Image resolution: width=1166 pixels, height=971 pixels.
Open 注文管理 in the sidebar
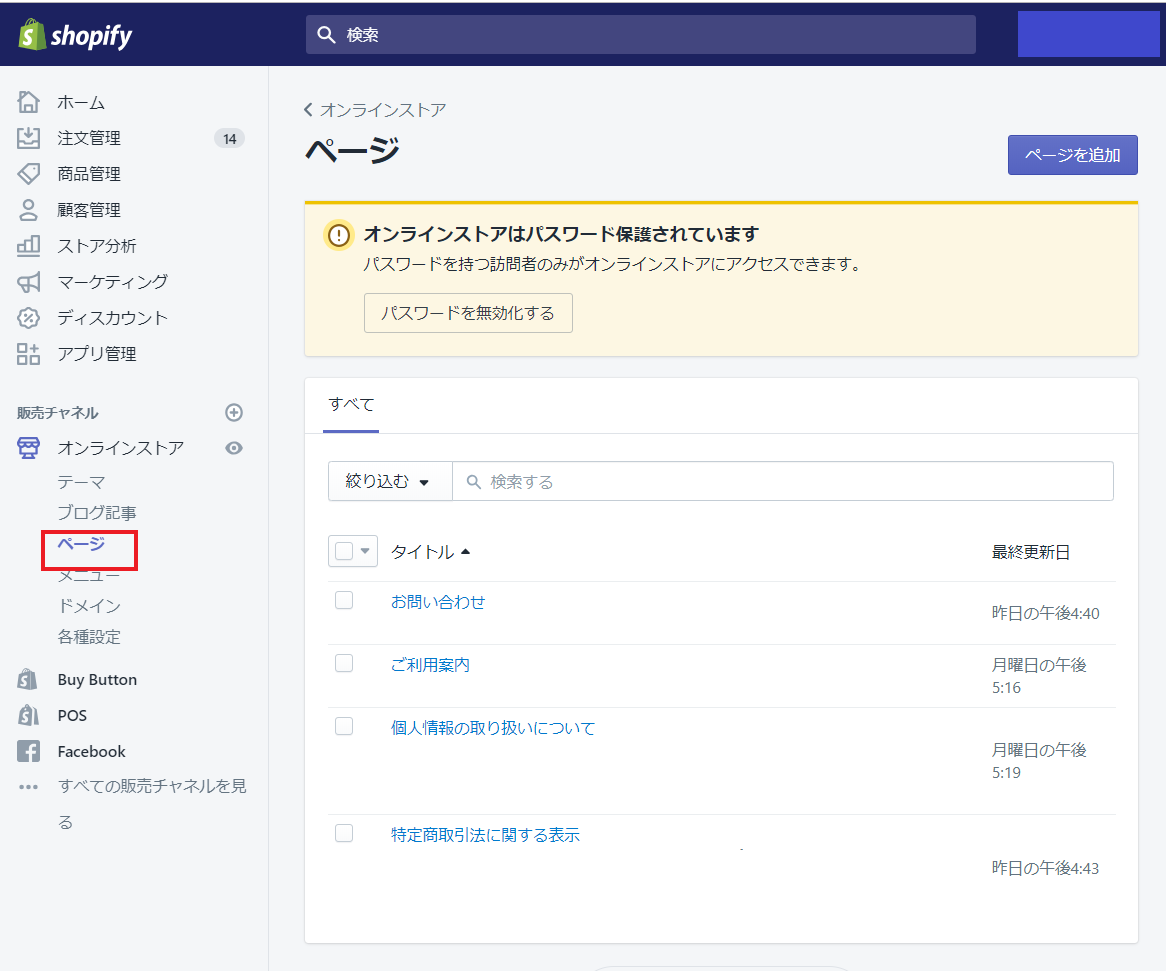coord(89,138)
